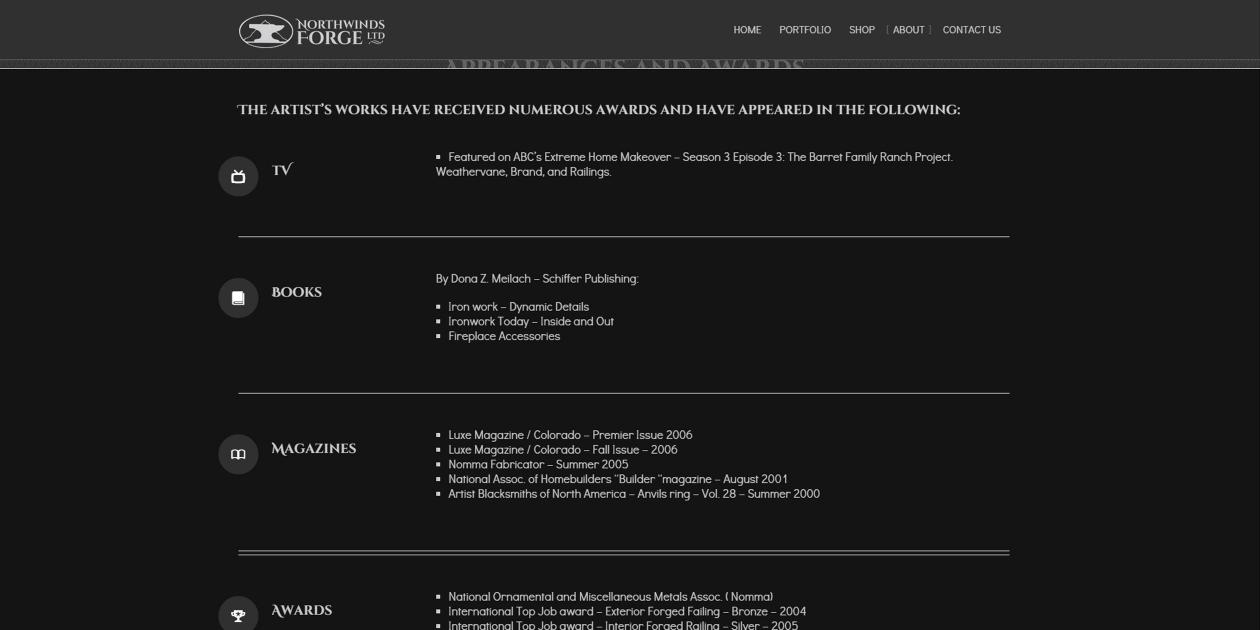Click the National Ornamental Metals Assoc. entry
Viewport: 1260px width, 630px height.
click(611, 597)
